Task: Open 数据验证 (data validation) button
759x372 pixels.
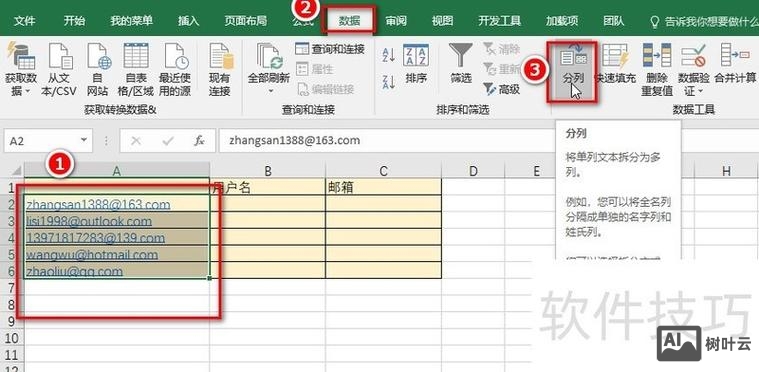Action: coord(693,70)
